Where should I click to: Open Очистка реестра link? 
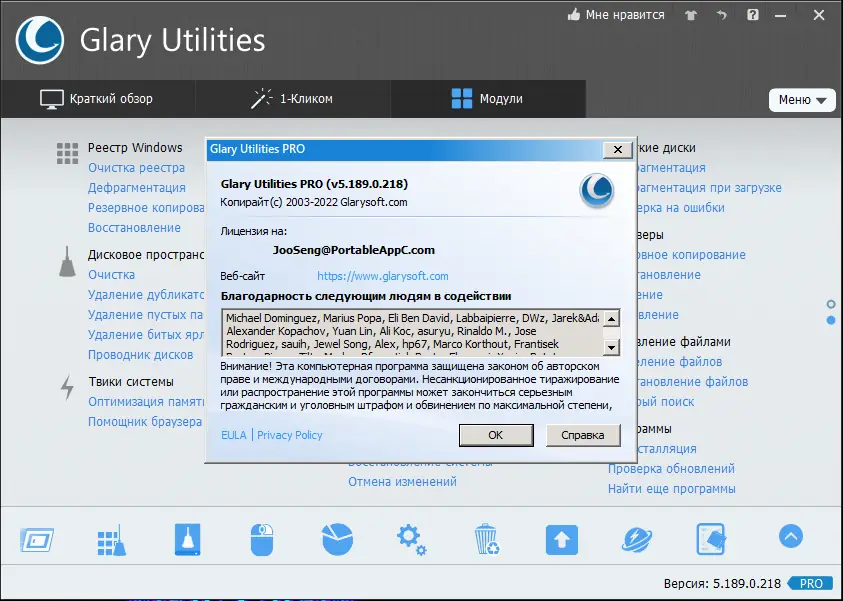pos(137,168)
